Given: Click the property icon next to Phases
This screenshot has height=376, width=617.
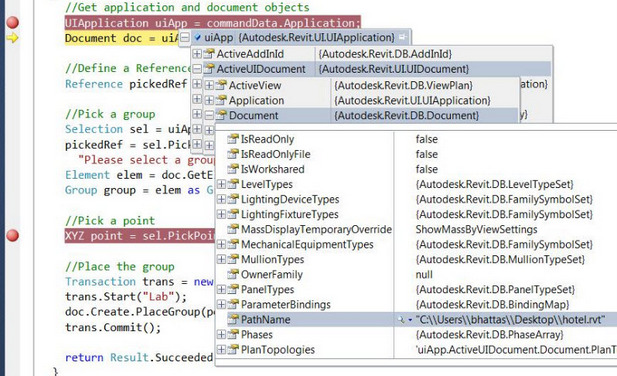Looking at the screenshot, I should [233, 334].
